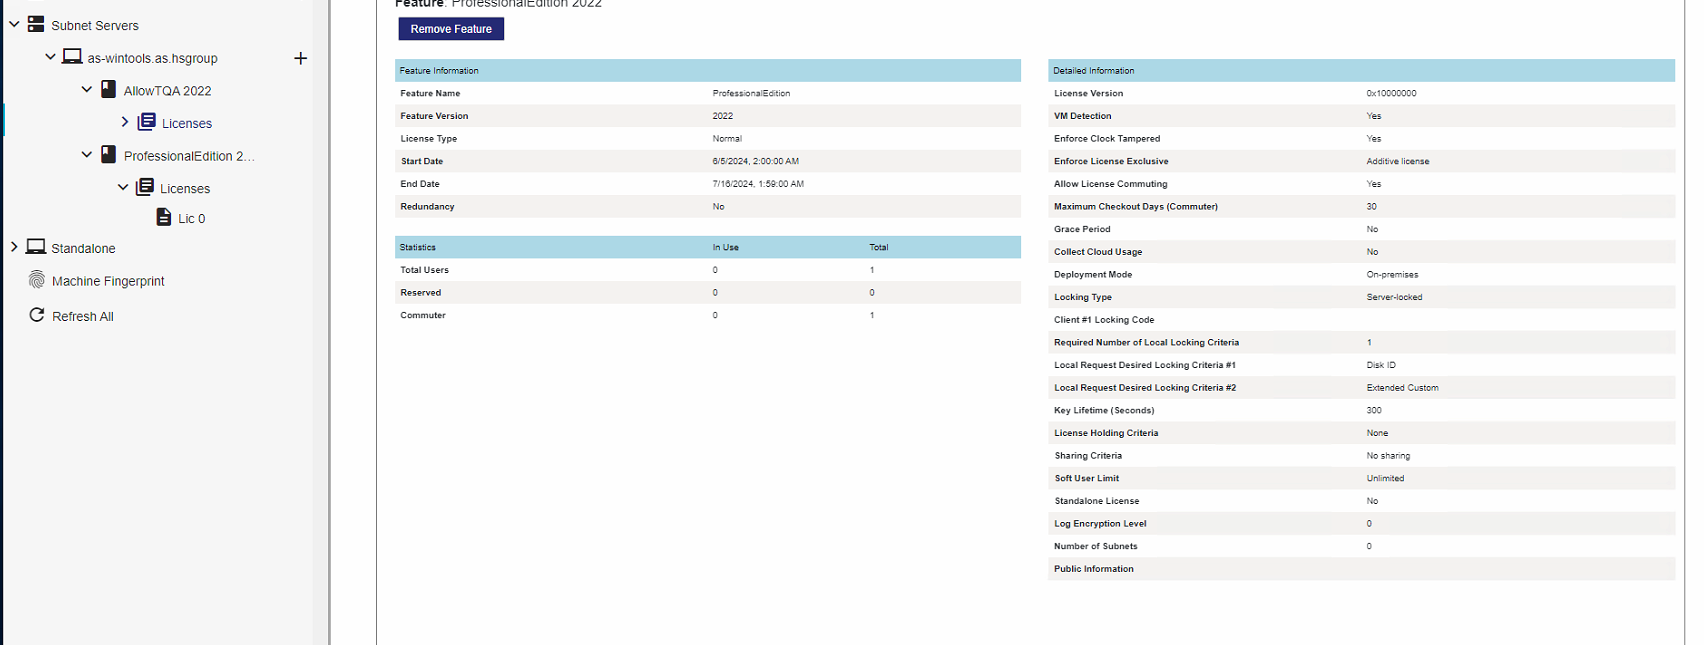Click the ProfessionalEdition feature book icon
This screenshot has width=1704, height=645.
(109, 155)
